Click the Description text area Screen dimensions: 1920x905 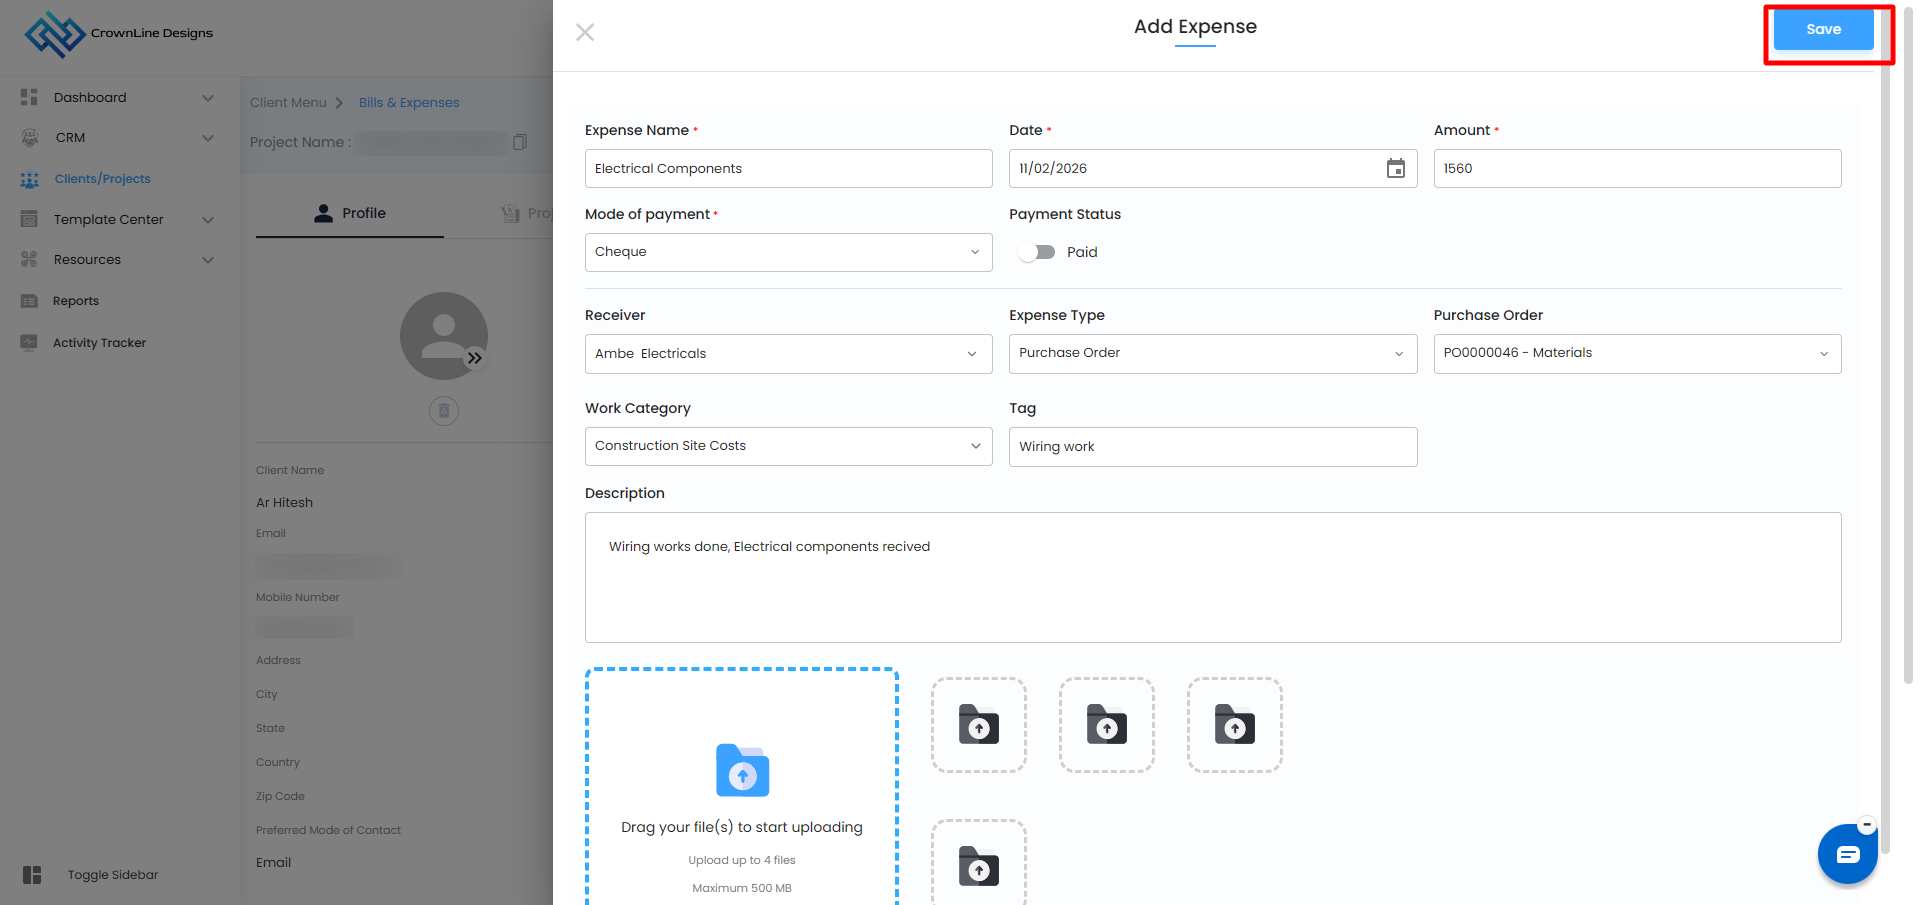click(x=1213, y=577)
